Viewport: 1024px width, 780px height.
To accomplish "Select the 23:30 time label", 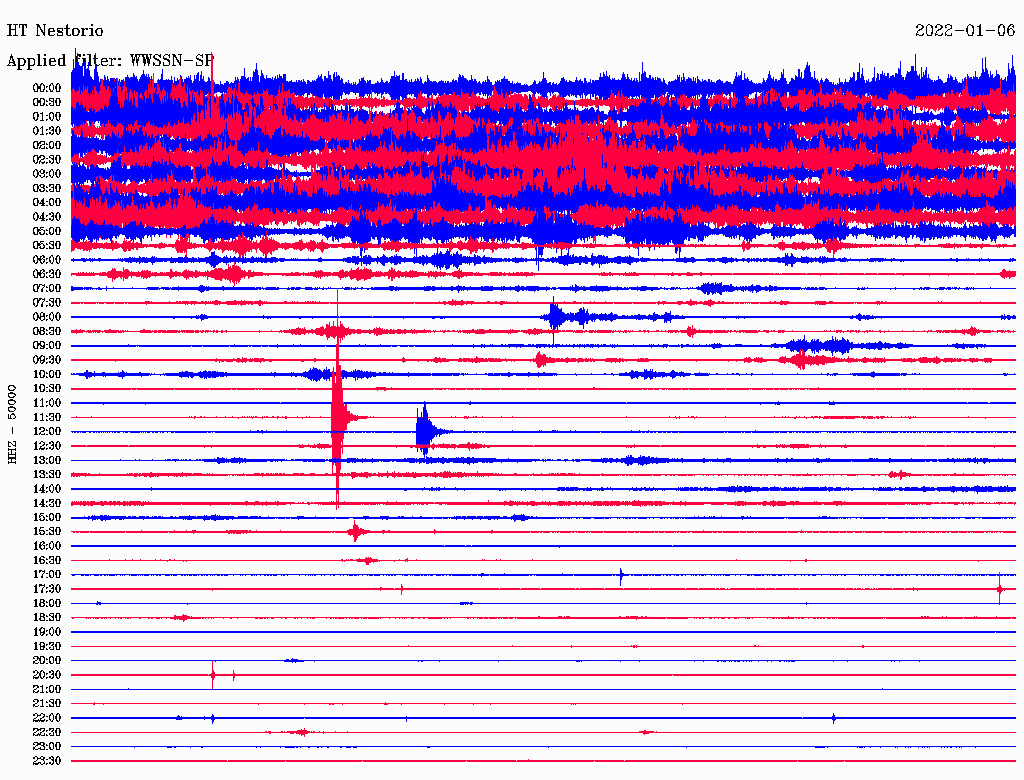I will [47, 760].
